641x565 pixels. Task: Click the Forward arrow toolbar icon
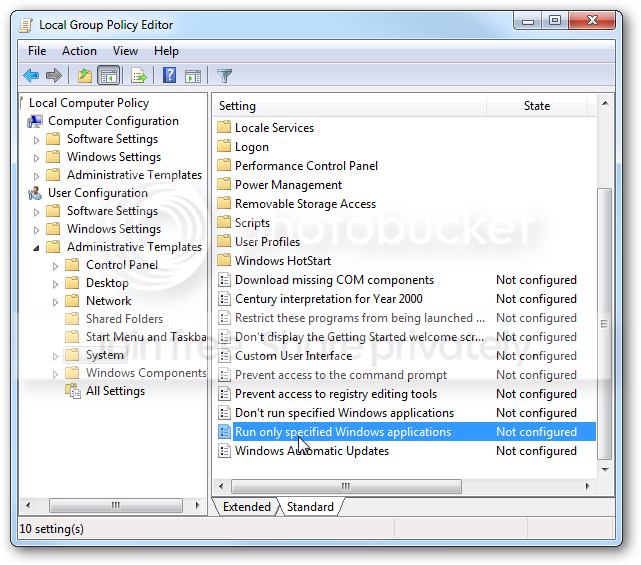click(54, 76)
